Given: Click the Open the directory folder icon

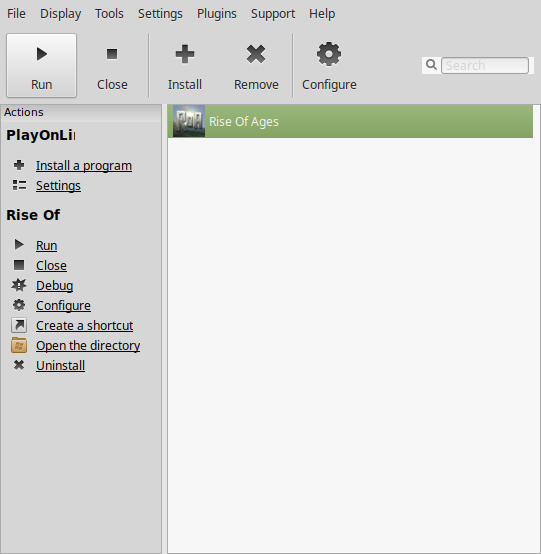Looking at the screenshot, I should (x=19, y=345).
